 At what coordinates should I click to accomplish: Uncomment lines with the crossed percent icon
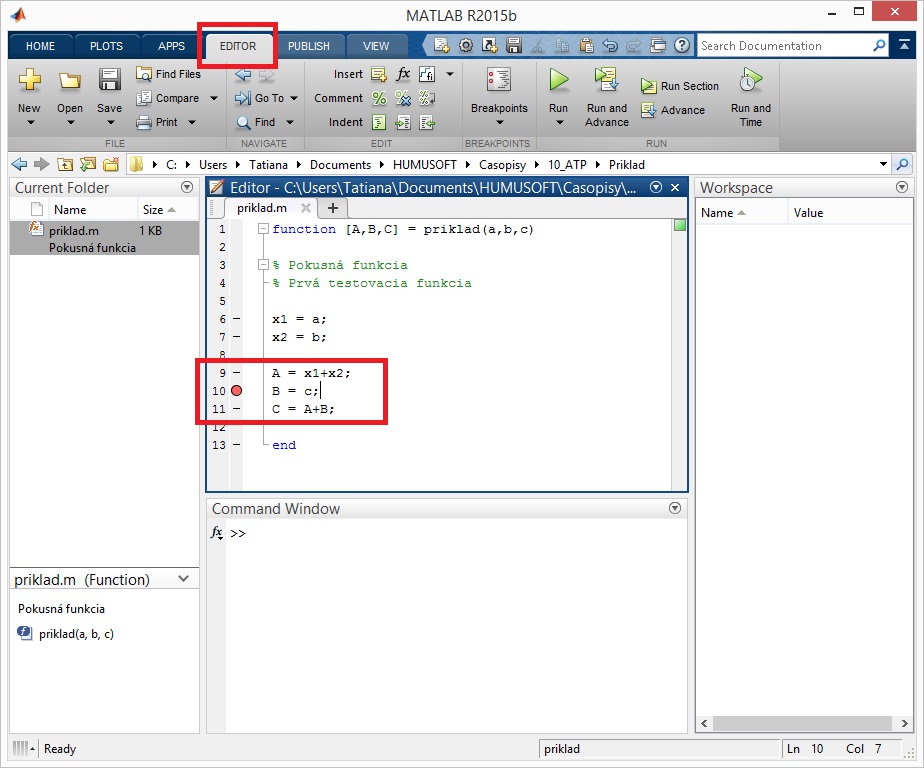403,98
